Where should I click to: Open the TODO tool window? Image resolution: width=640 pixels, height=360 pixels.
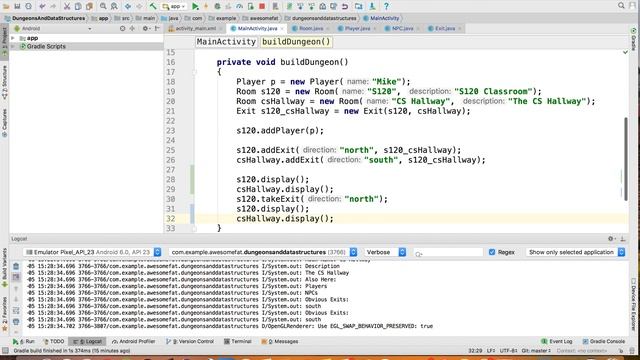tap(54, 342)
